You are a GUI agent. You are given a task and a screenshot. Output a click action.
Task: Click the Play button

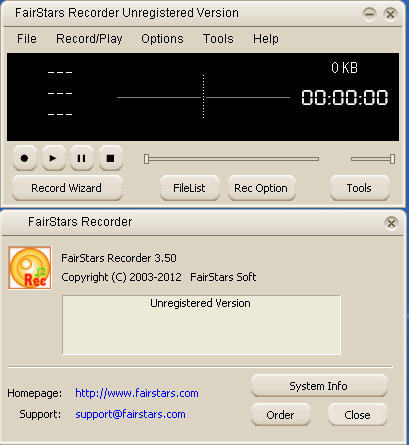(x=53, y=158)
